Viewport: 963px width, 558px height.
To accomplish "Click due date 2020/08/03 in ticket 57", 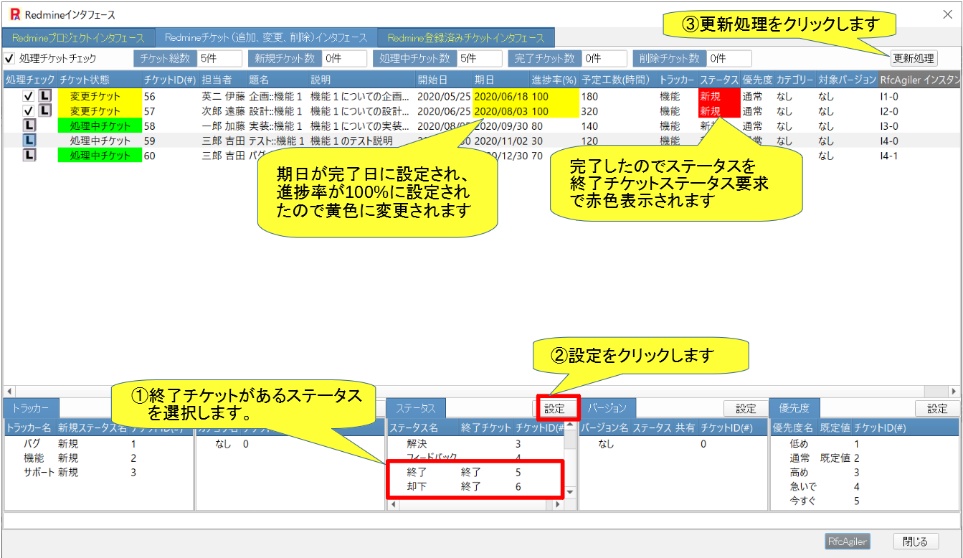I will tap(501, 111).
